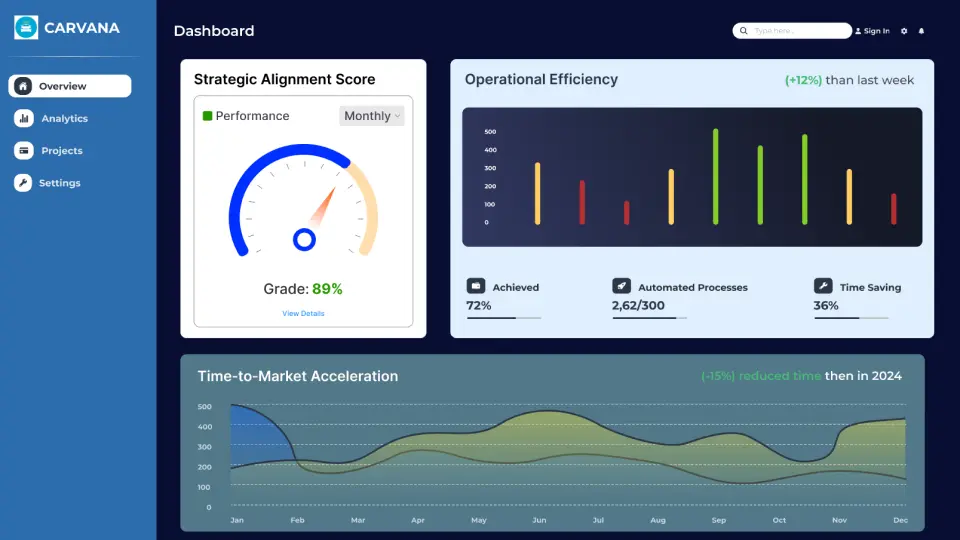Click the Sign In button
This screenshot has height=540, width=960.
[872, 31]
